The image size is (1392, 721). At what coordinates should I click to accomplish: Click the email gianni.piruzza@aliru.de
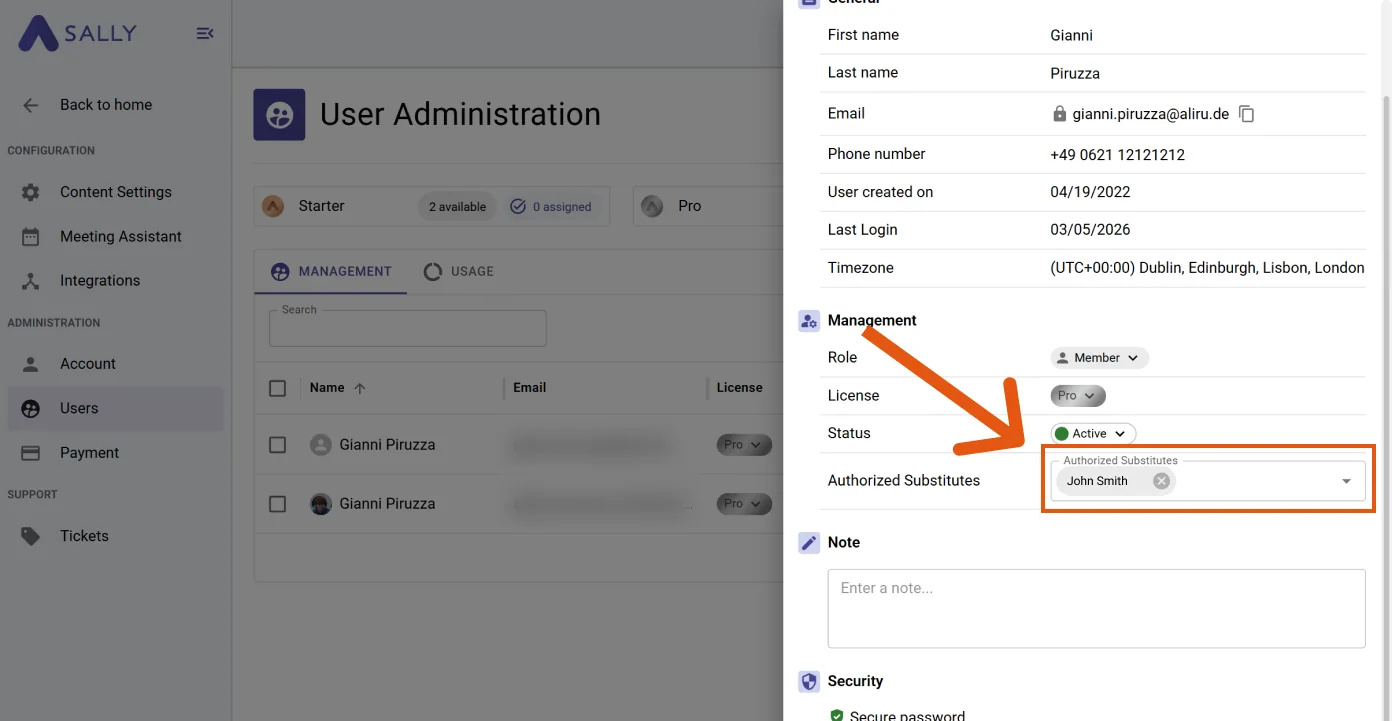click(1151, 114)
